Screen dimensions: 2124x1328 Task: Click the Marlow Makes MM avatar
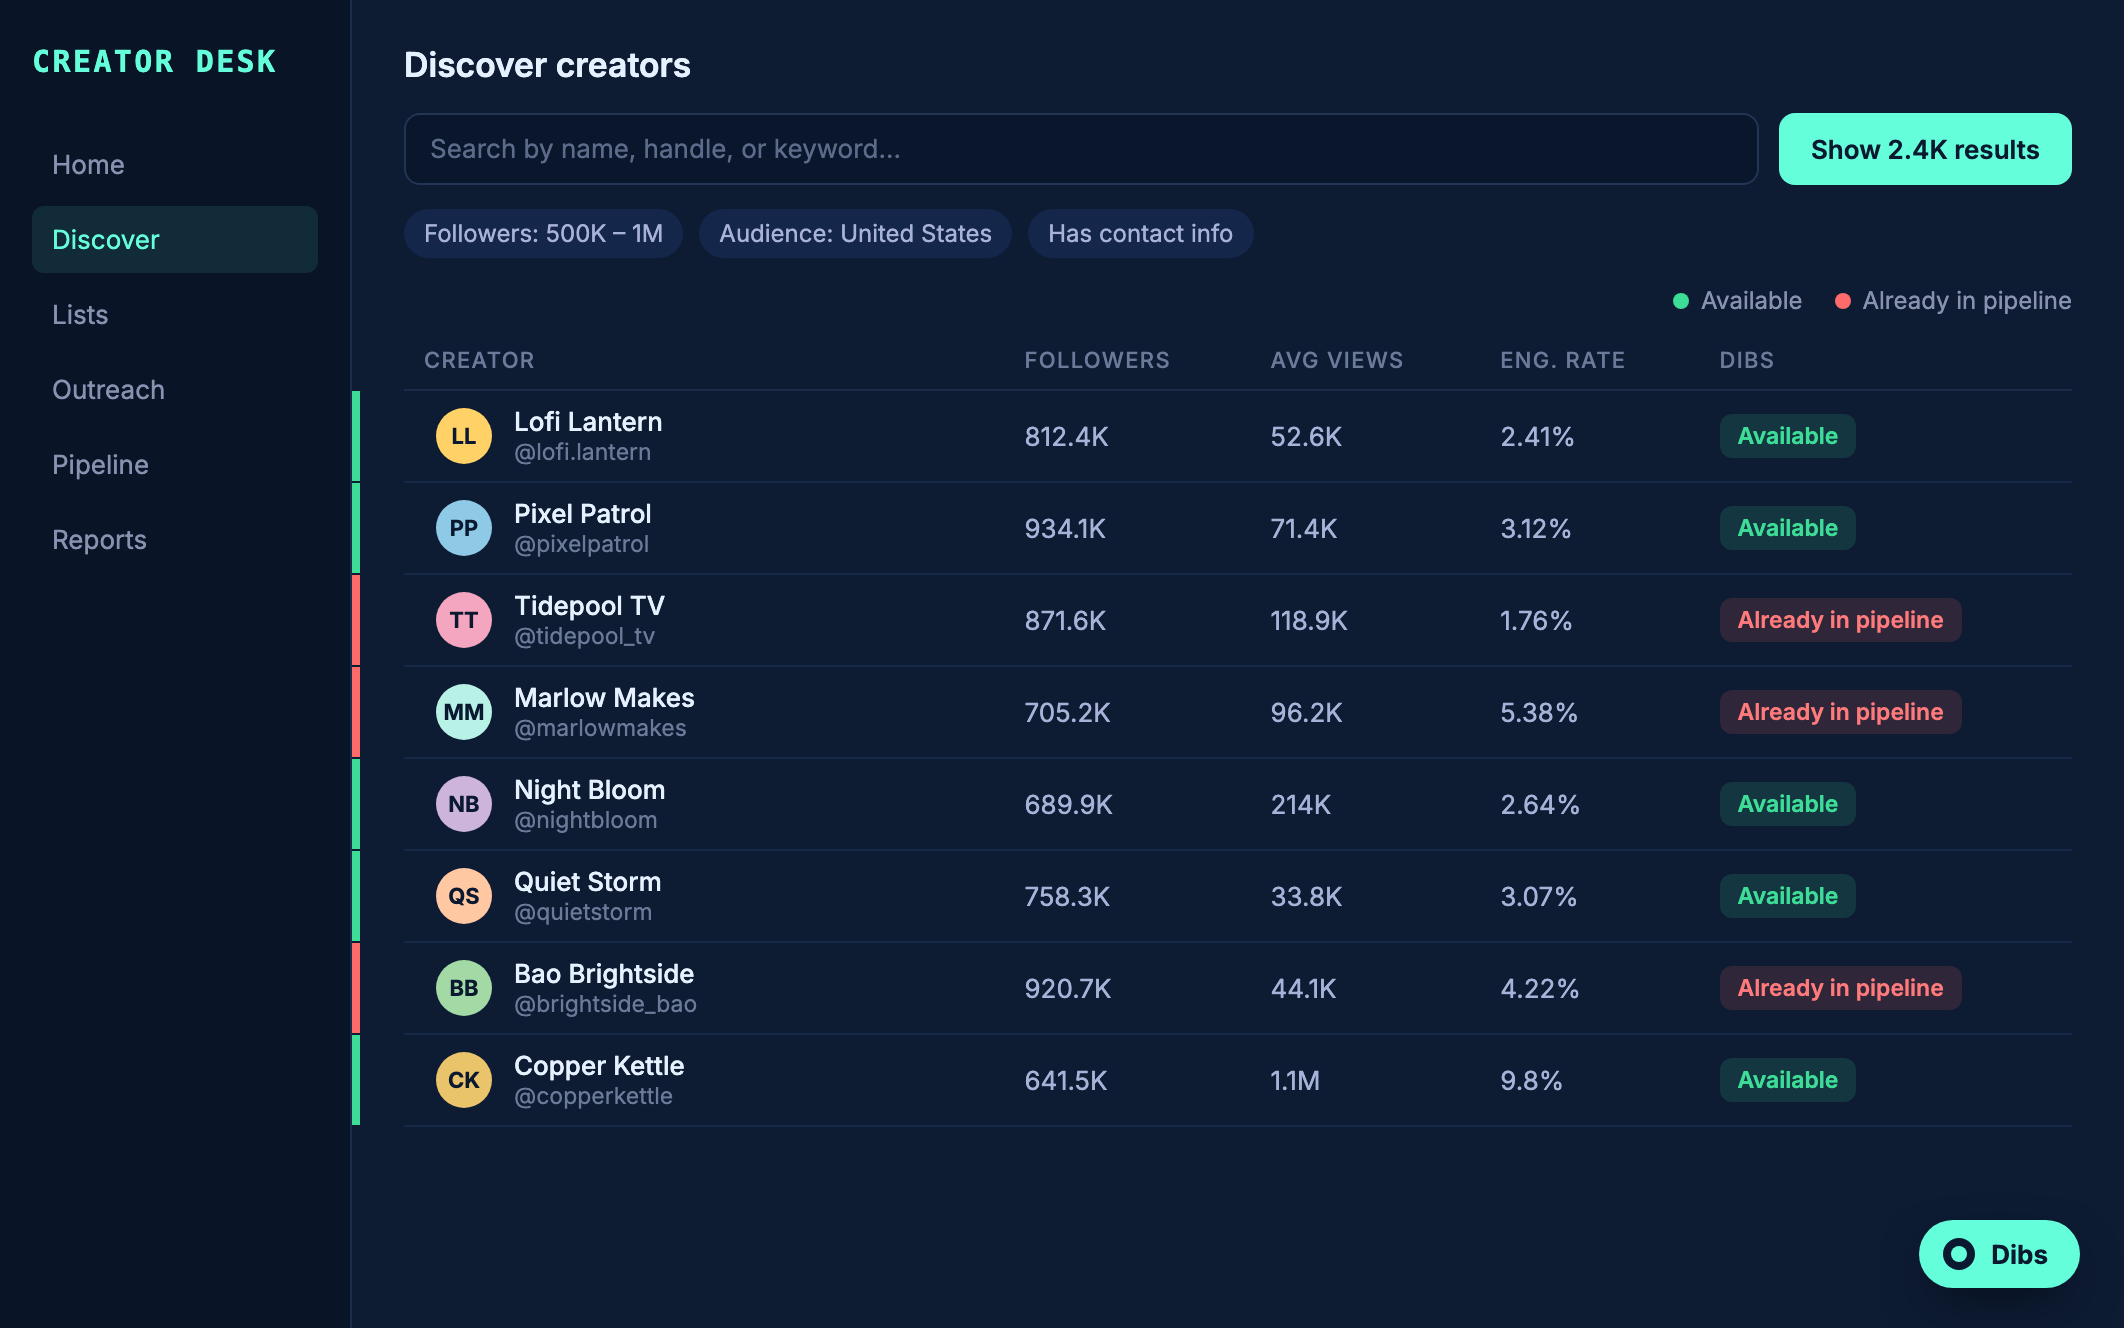pyautogui.click(x=463, y=712)
